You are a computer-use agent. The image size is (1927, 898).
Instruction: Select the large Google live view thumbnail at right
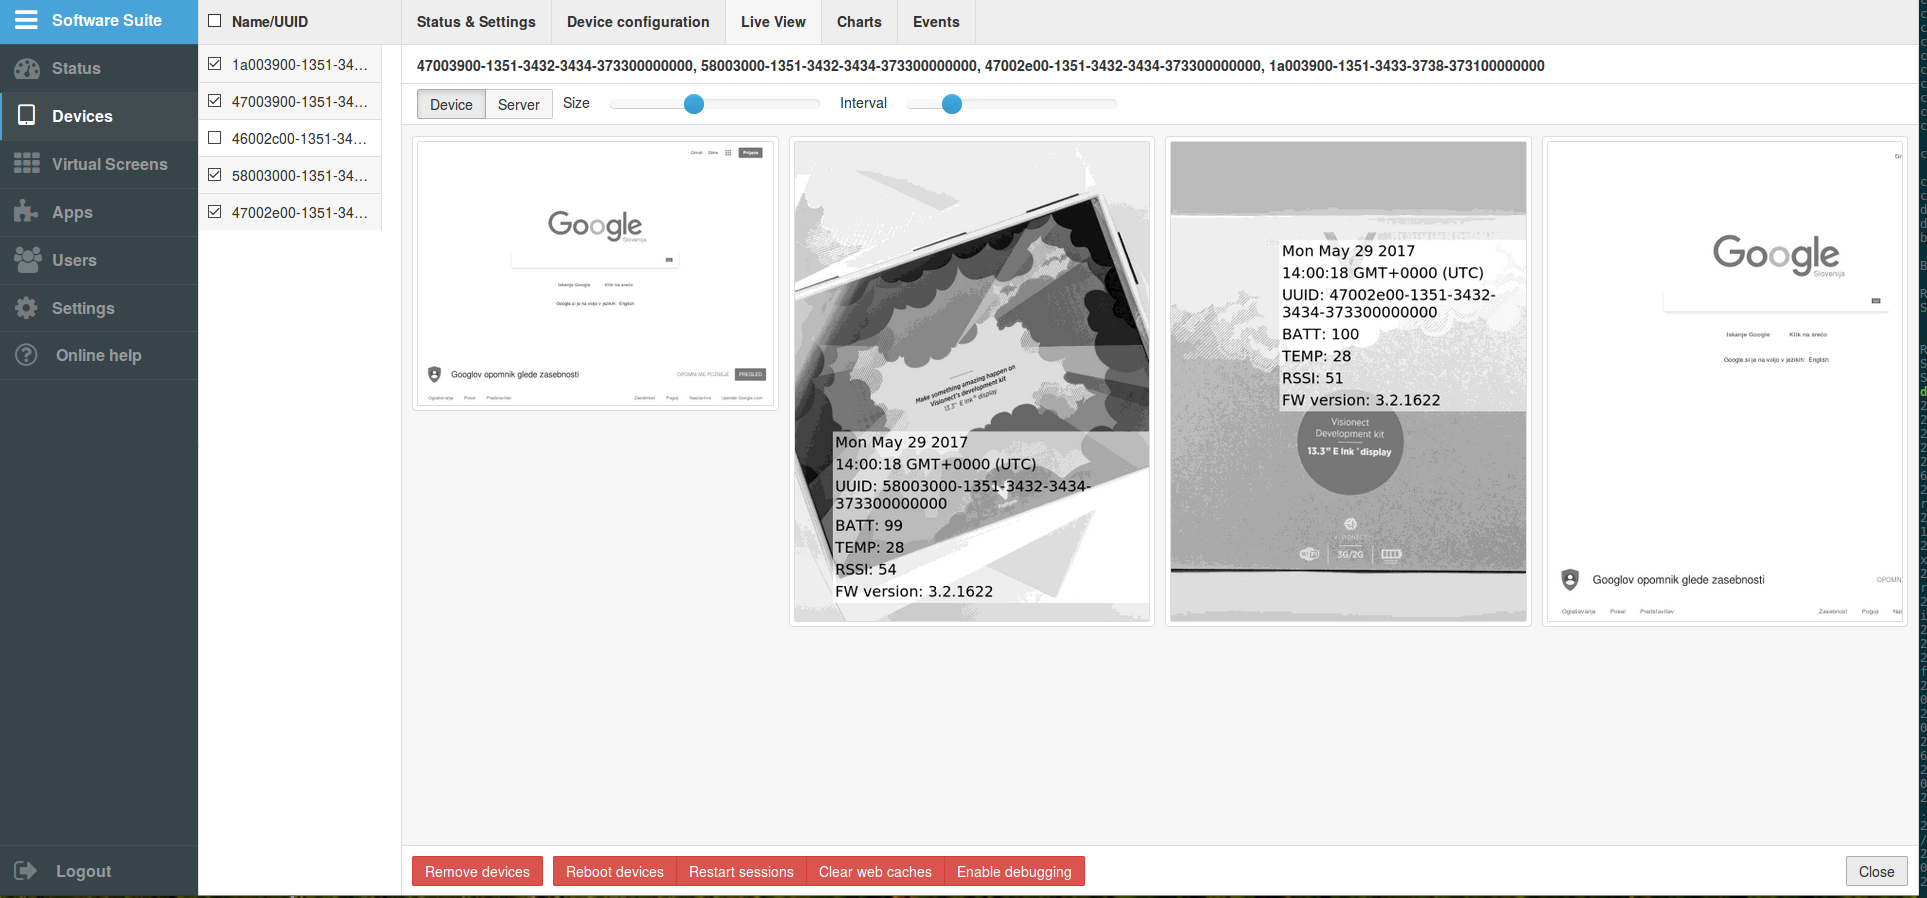click(1724, 381)
